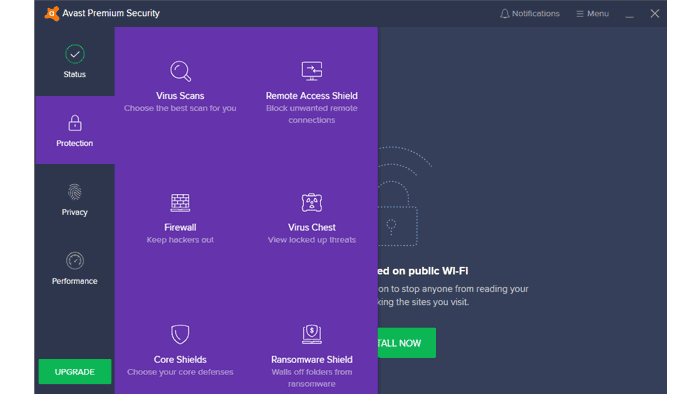This screenshot has height=394, width=700.
Task: Open the Virus Scans title
Action: 180,96
